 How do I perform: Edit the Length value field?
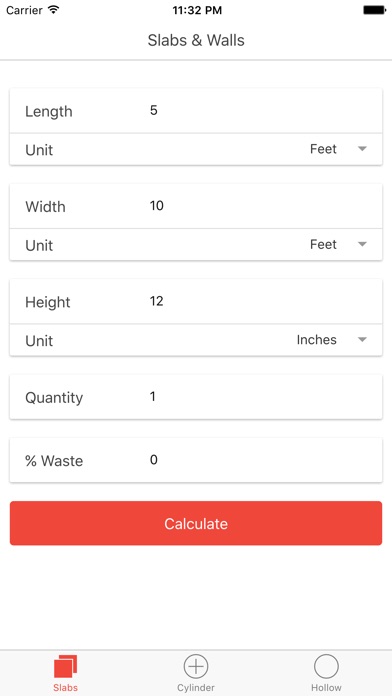(x=262, y=111)
